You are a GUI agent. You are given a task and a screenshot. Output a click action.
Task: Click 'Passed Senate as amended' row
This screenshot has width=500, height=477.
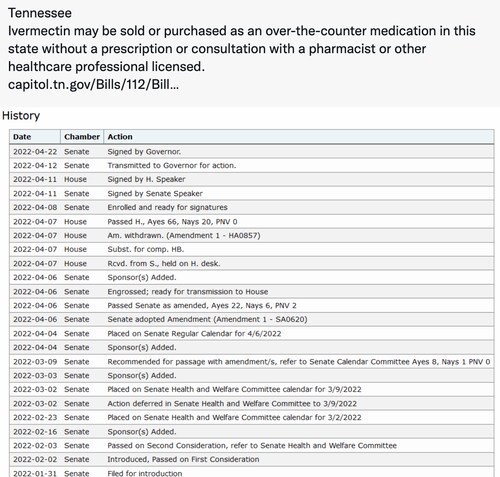coord(252,306)
